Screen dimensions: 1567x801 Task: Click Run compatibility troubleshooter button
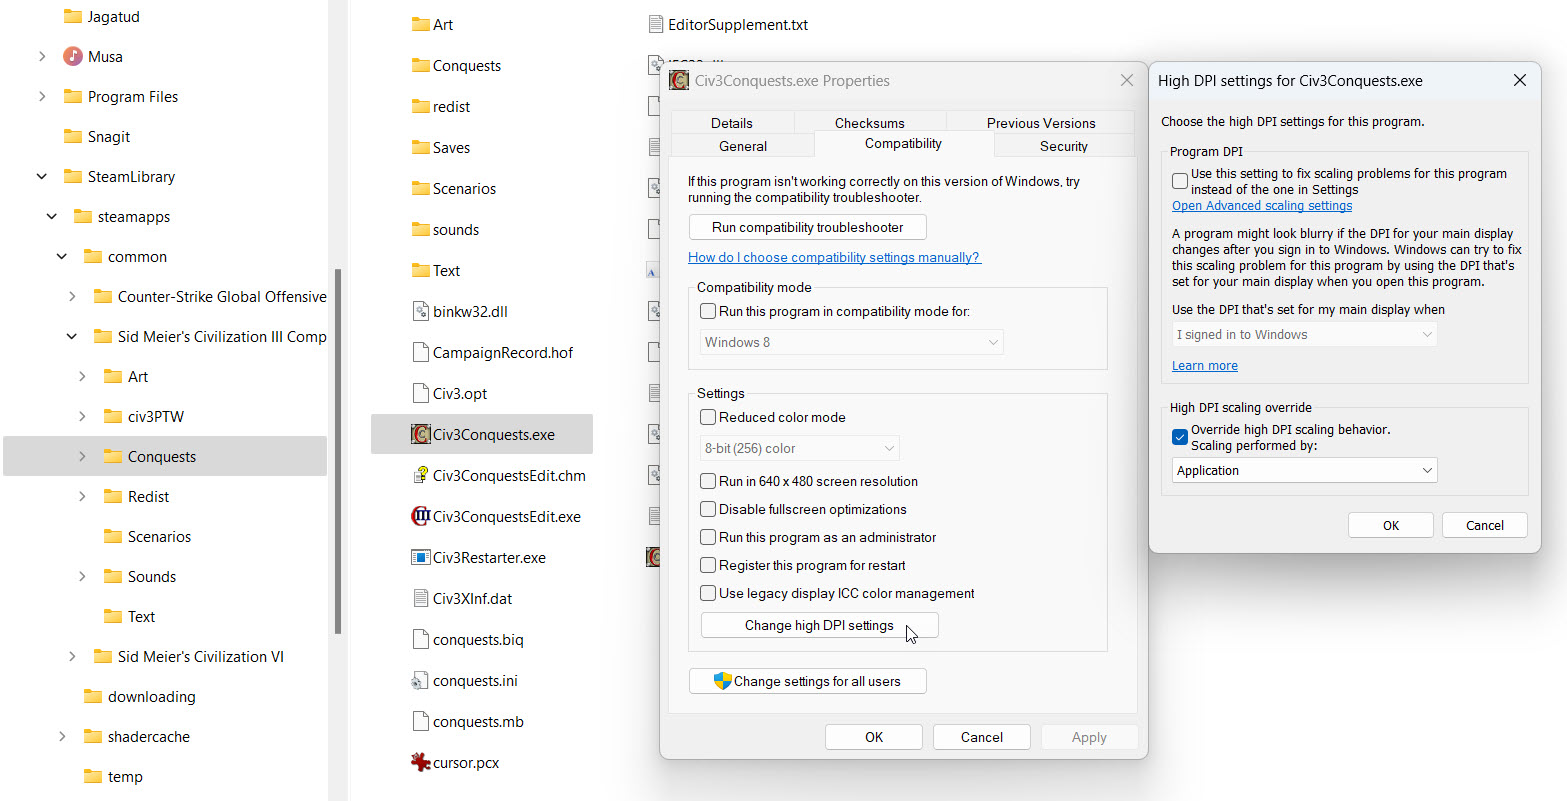click(807, 227)
